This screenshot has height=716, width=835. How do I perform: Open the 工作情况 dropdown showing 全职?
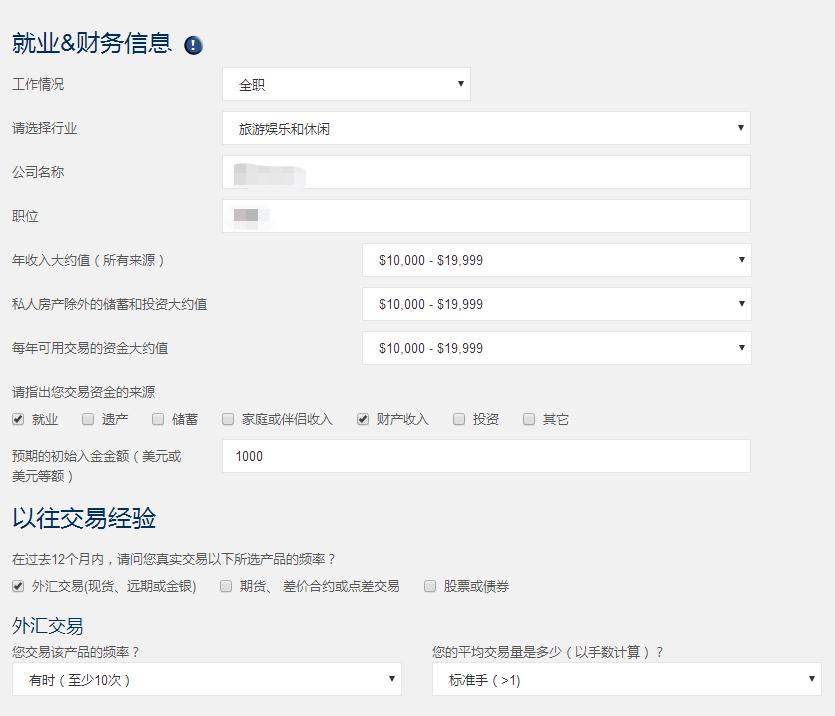point(345,83)
